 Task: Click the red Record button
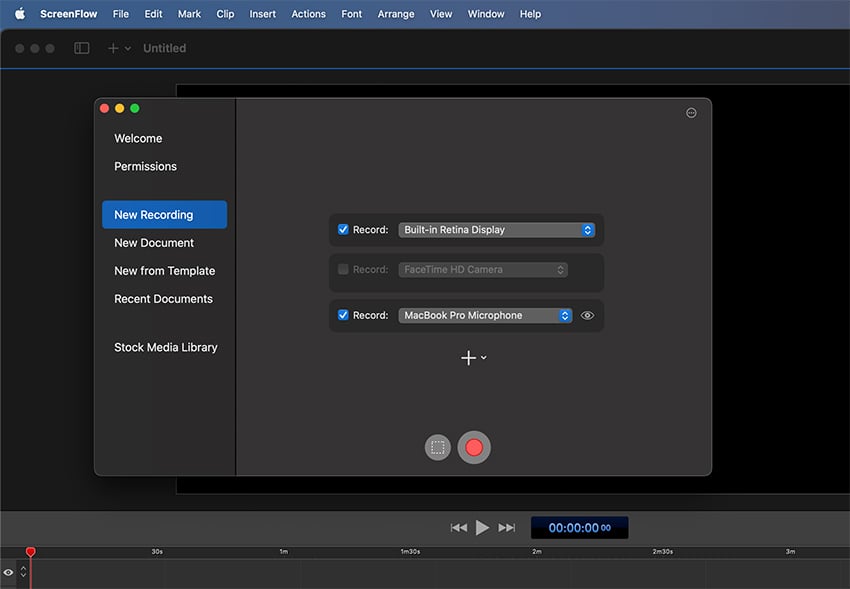tap(474, 448)
